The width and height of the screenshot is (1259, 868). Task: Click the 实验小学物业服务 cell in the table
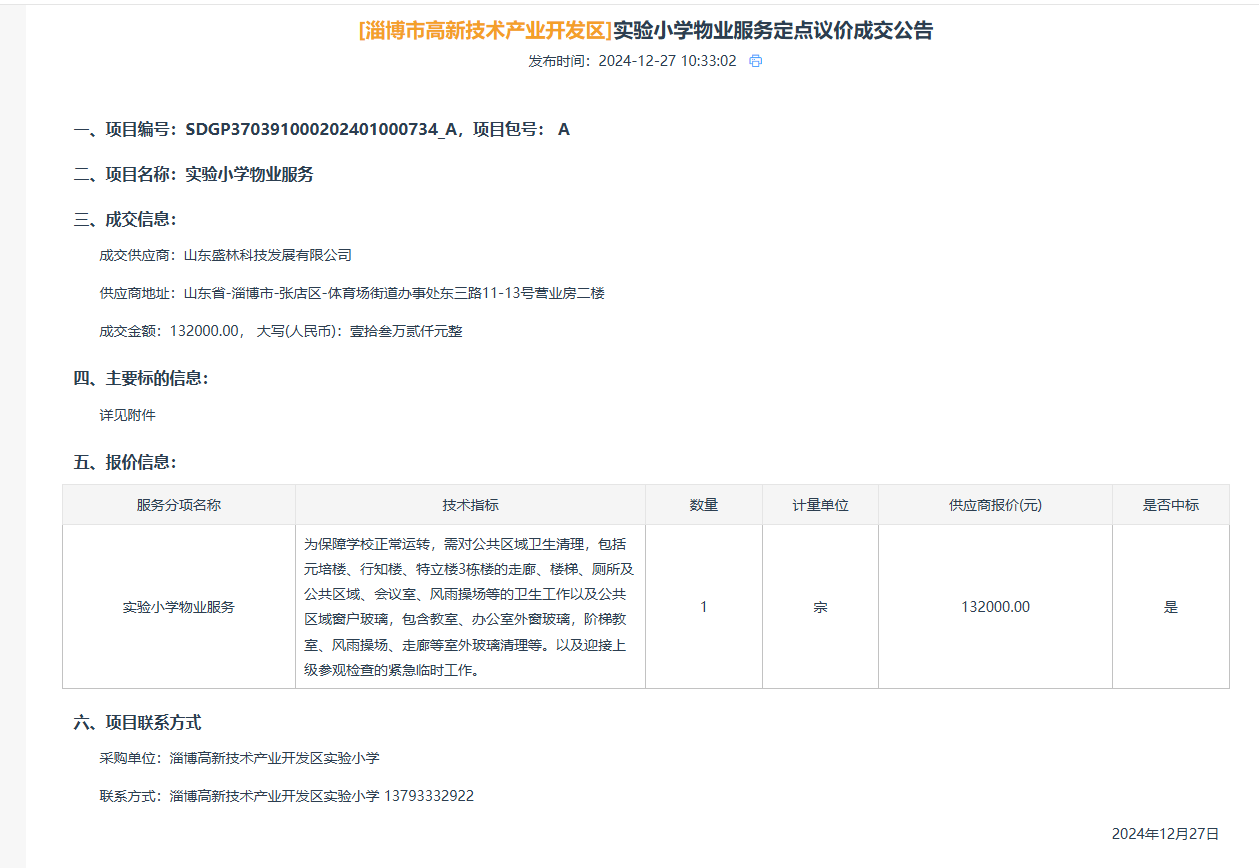tap(179, 607)
